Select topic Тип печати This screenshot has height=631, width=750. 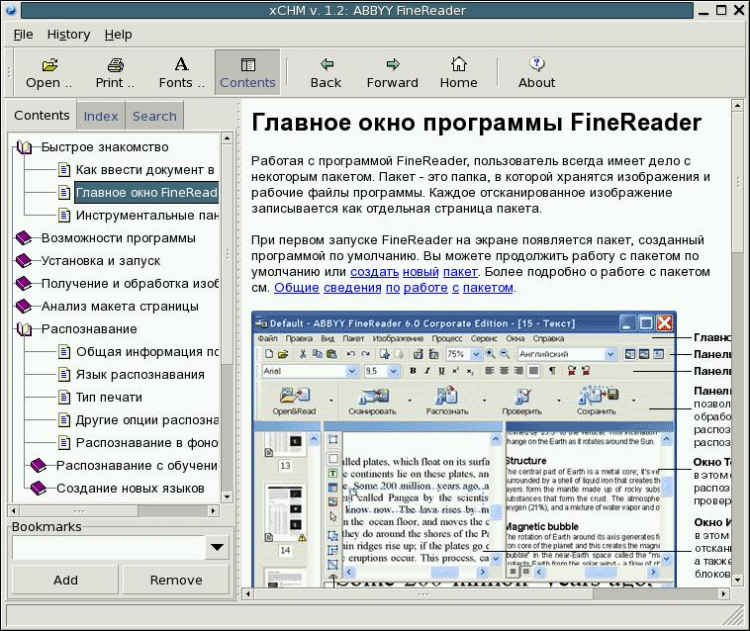[x=109, y=397]
